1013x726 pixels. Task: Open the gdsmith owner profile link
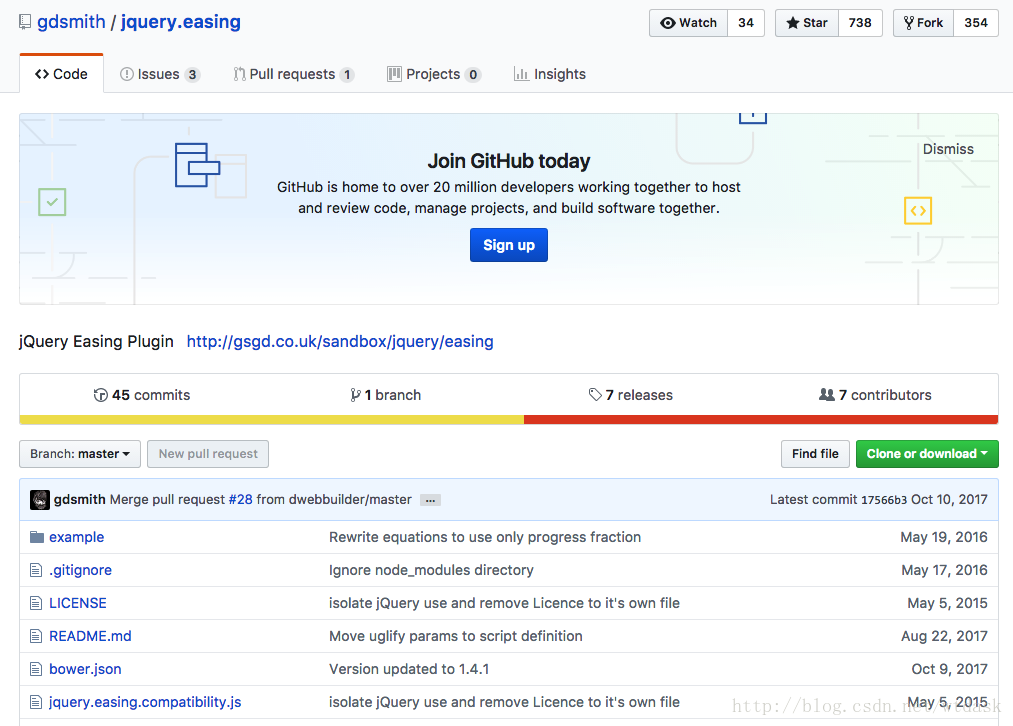click(x=71, y=22)
